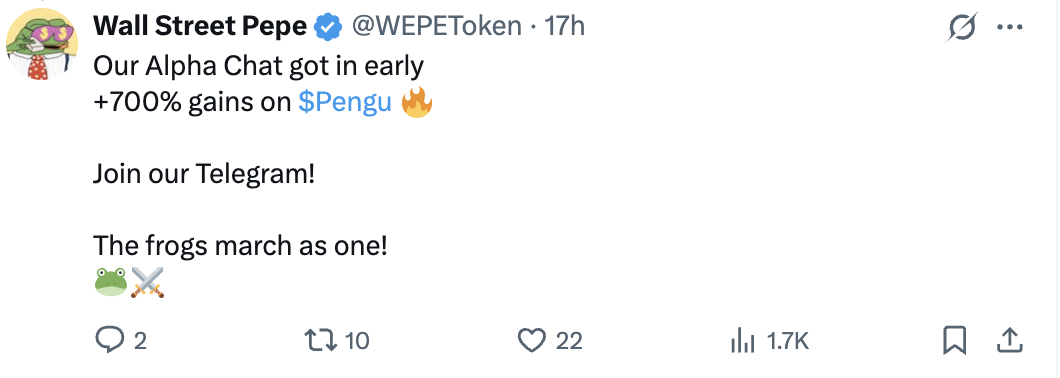
Task: Reply to the post via speech bubble icon
Action: click(x=109, y=340)
